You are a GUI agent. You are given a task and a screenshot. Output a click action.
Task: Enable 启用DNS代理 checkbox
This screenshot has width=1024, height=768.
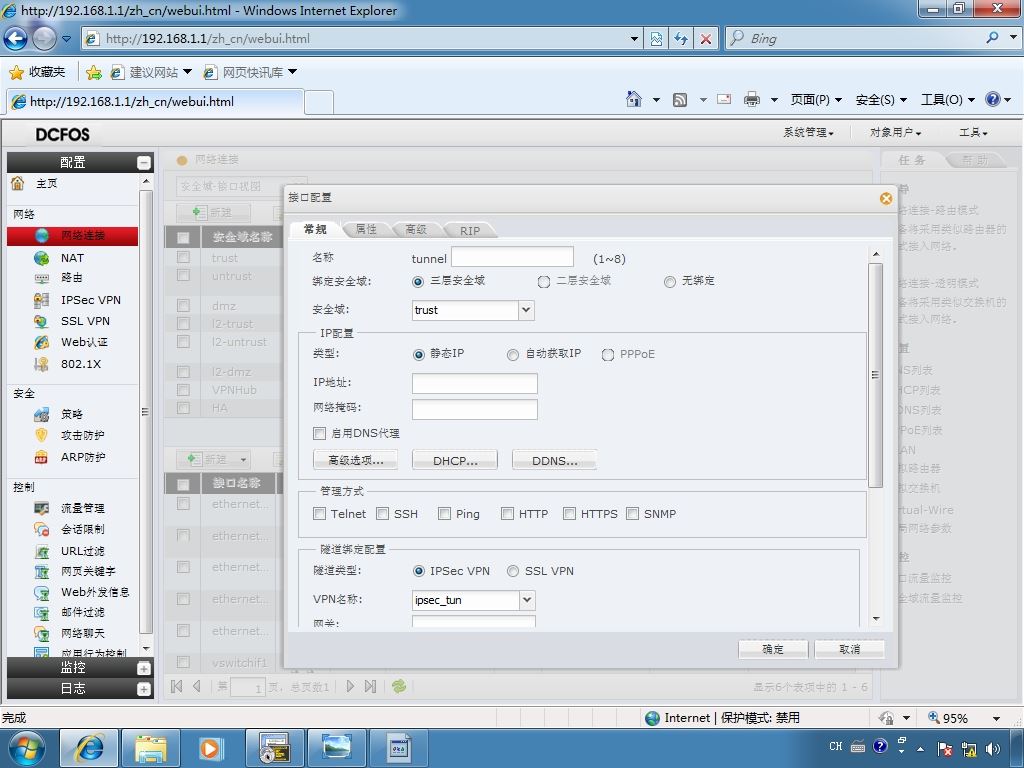319,434
